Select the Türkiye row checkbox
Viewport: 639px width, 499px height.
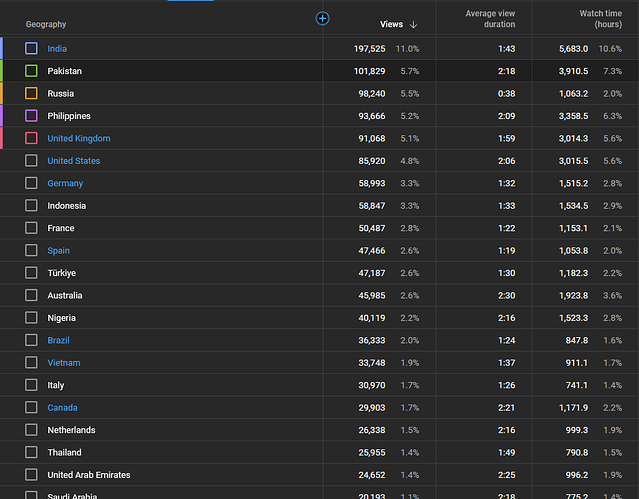tap(31, 273)
